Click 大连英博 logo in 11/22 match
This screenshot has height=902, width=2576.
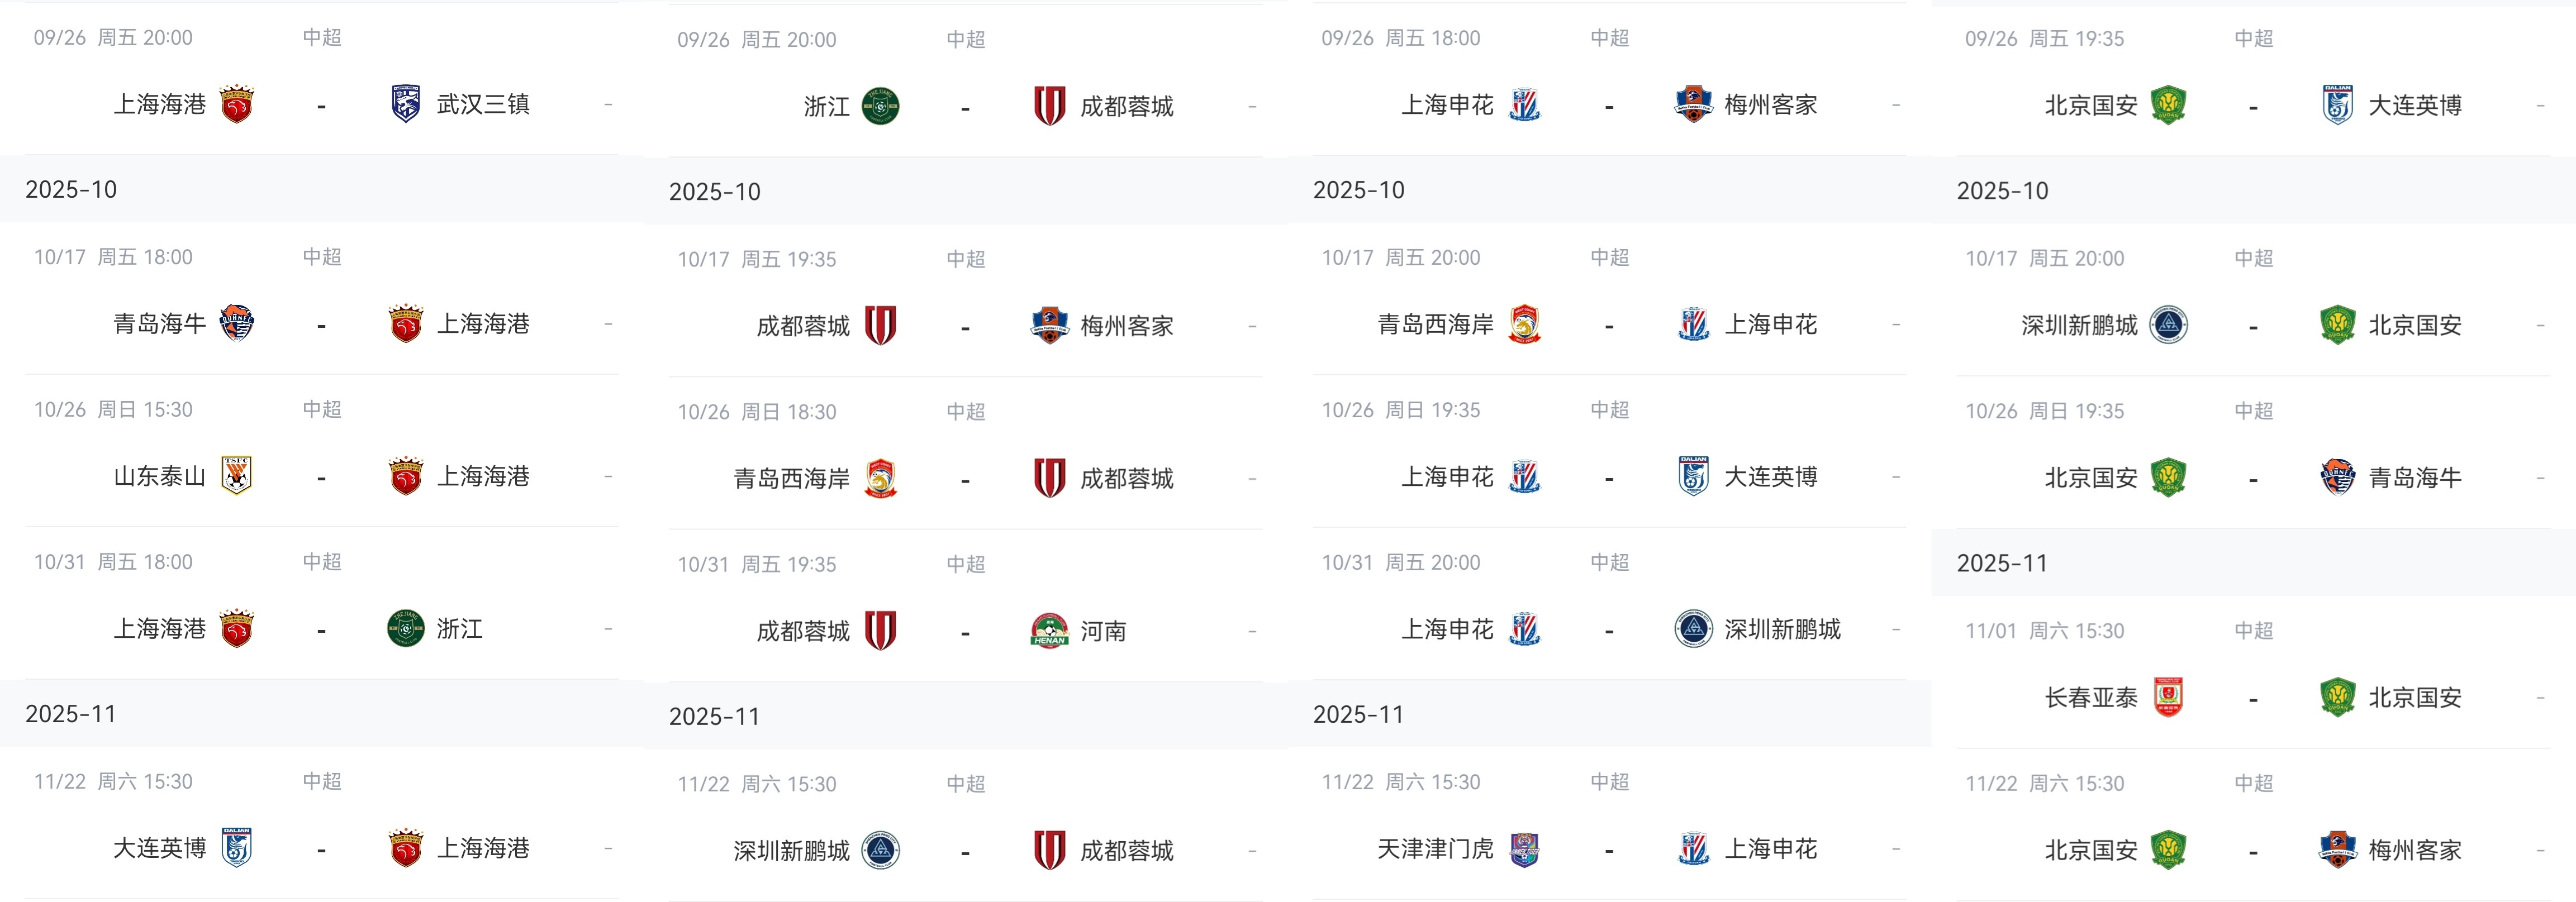click(x=236, y=848)
